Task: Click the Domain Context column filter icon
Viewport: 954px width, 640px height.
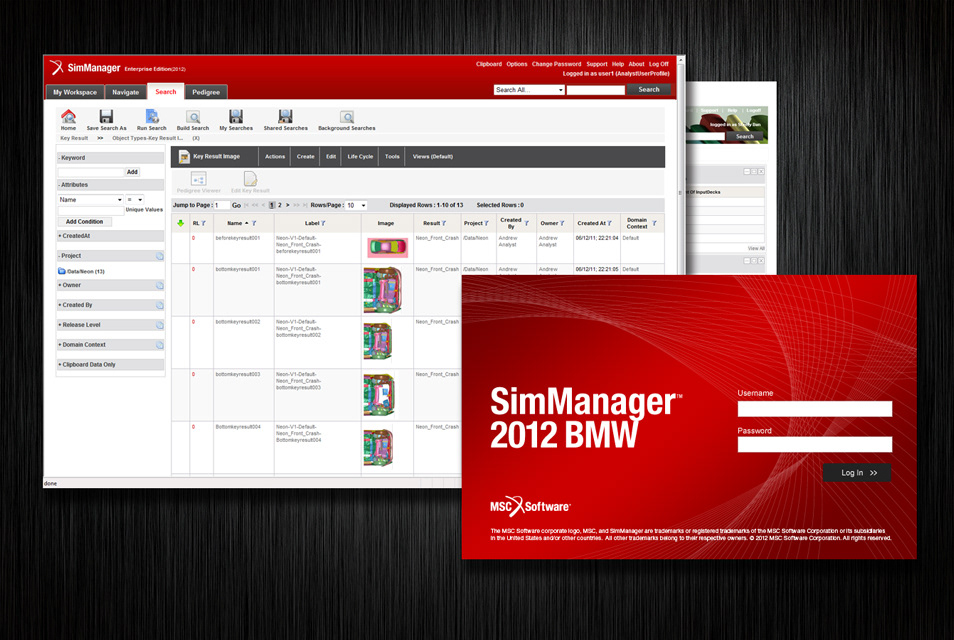Action: pos(654,223)
